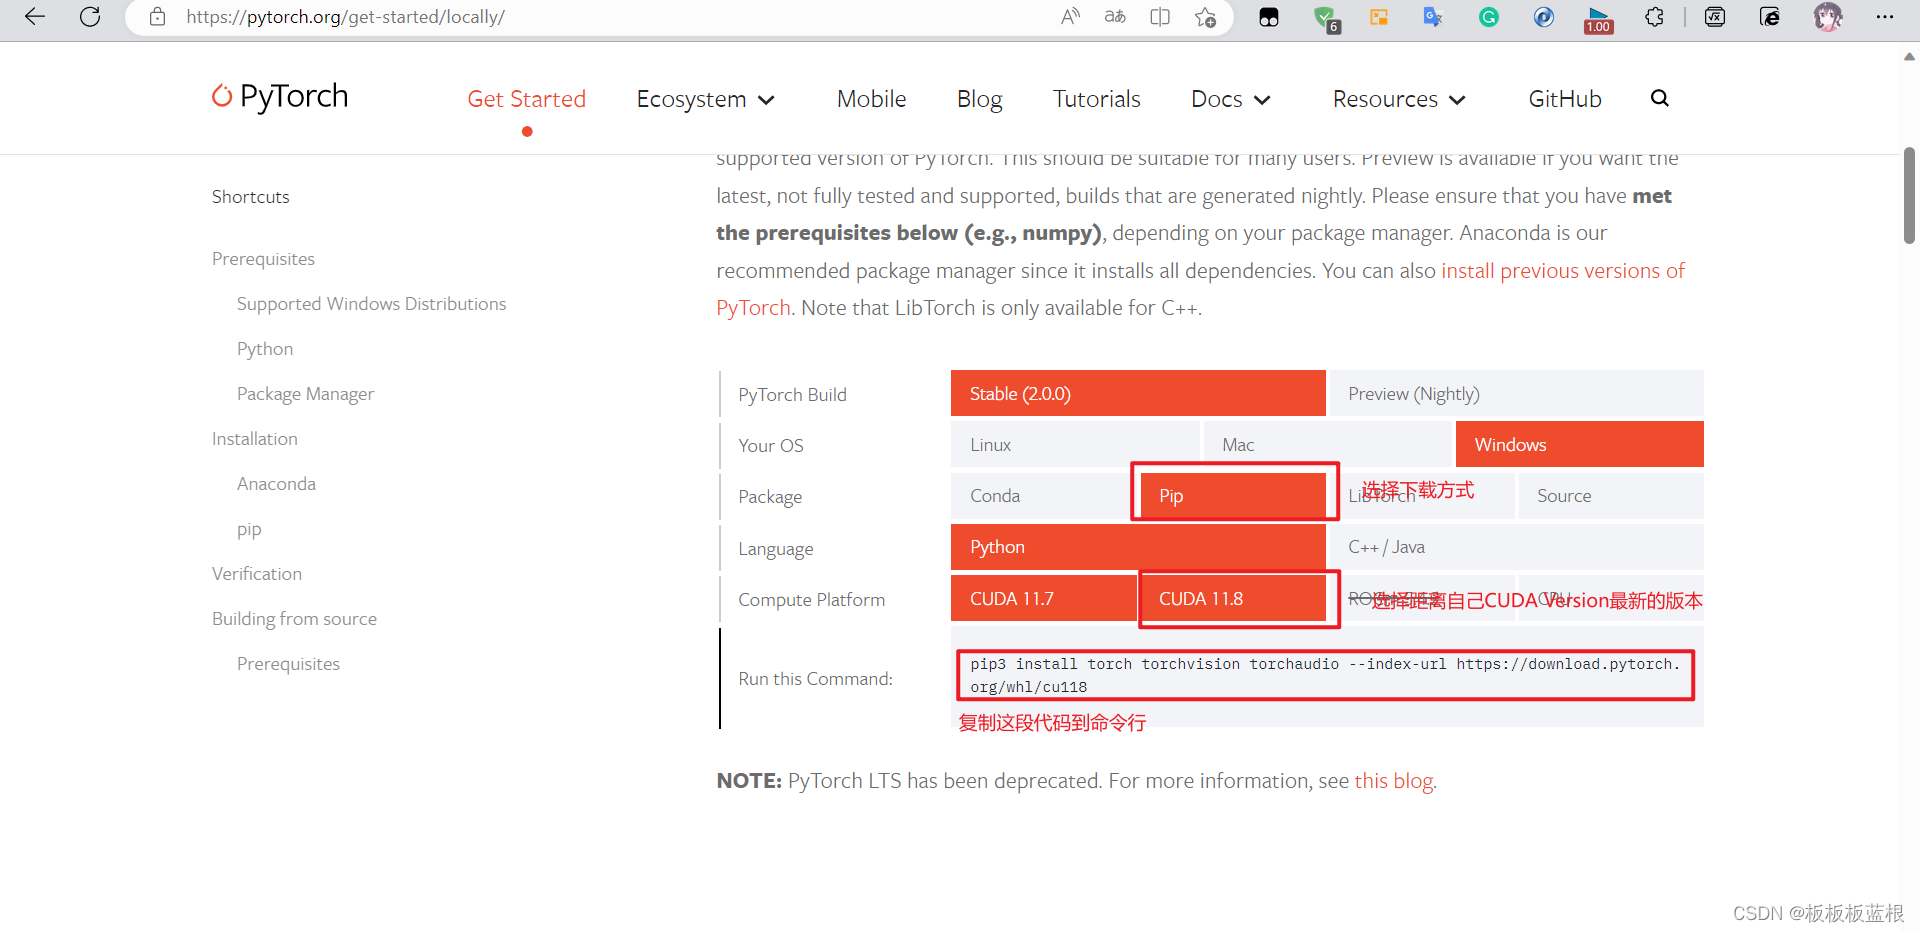Select the Preview (Nightly) build option

pyautogui.click(x=1515, y=393)
